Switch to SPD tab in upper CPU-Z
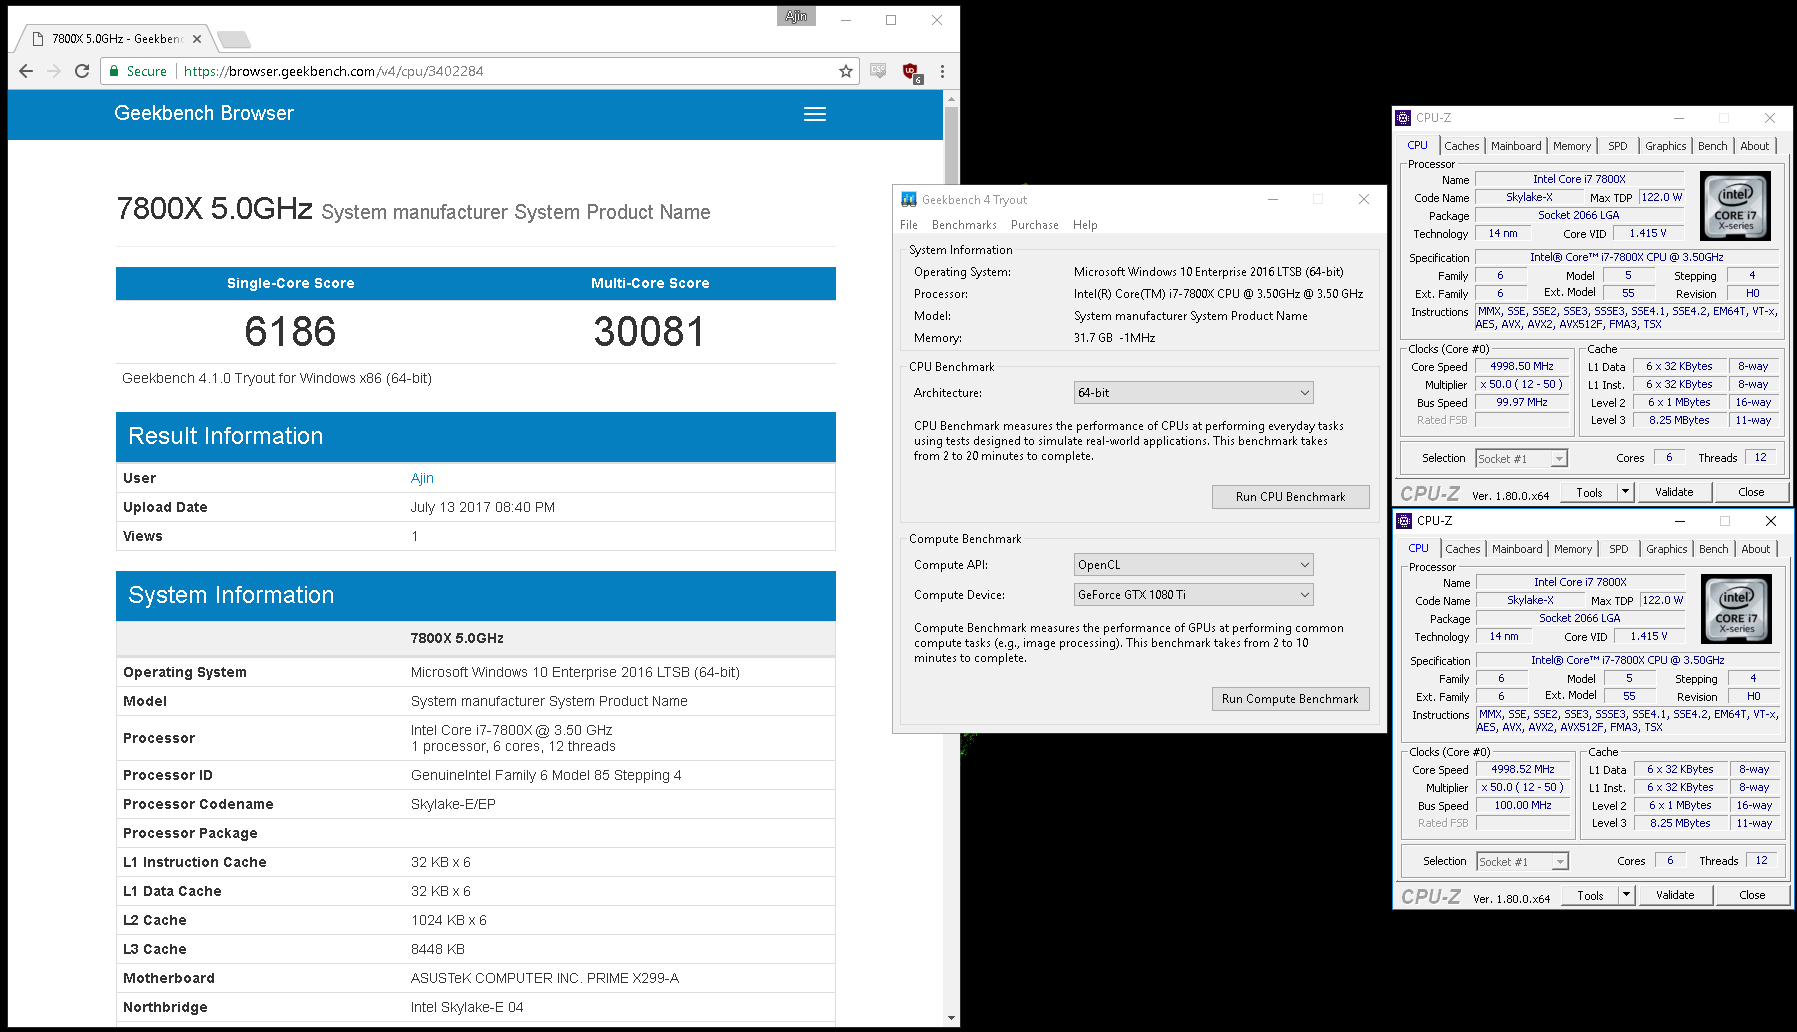 [1618, 146]
